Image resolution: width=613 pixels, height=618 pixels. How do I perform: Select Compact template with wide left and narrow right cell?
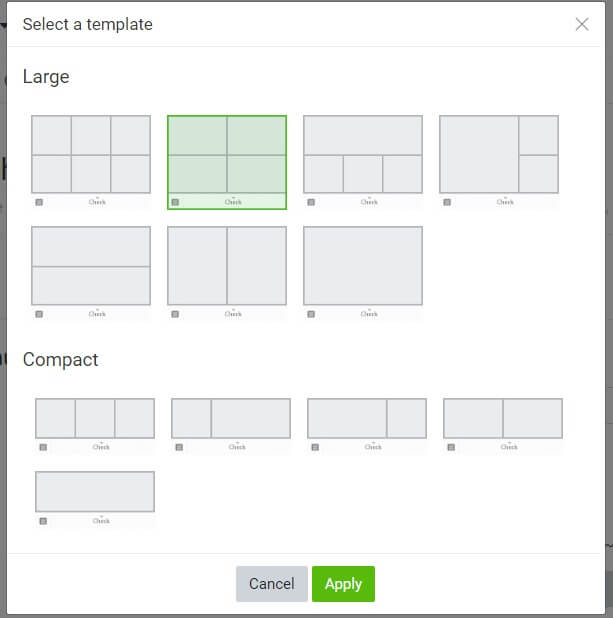coord(367,426)
